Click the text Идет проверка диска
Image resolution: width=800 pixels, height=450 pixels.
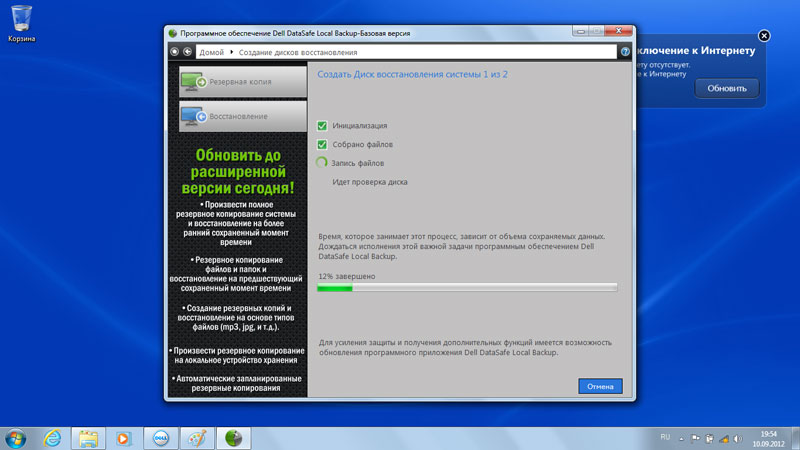(x=370, y=182)
